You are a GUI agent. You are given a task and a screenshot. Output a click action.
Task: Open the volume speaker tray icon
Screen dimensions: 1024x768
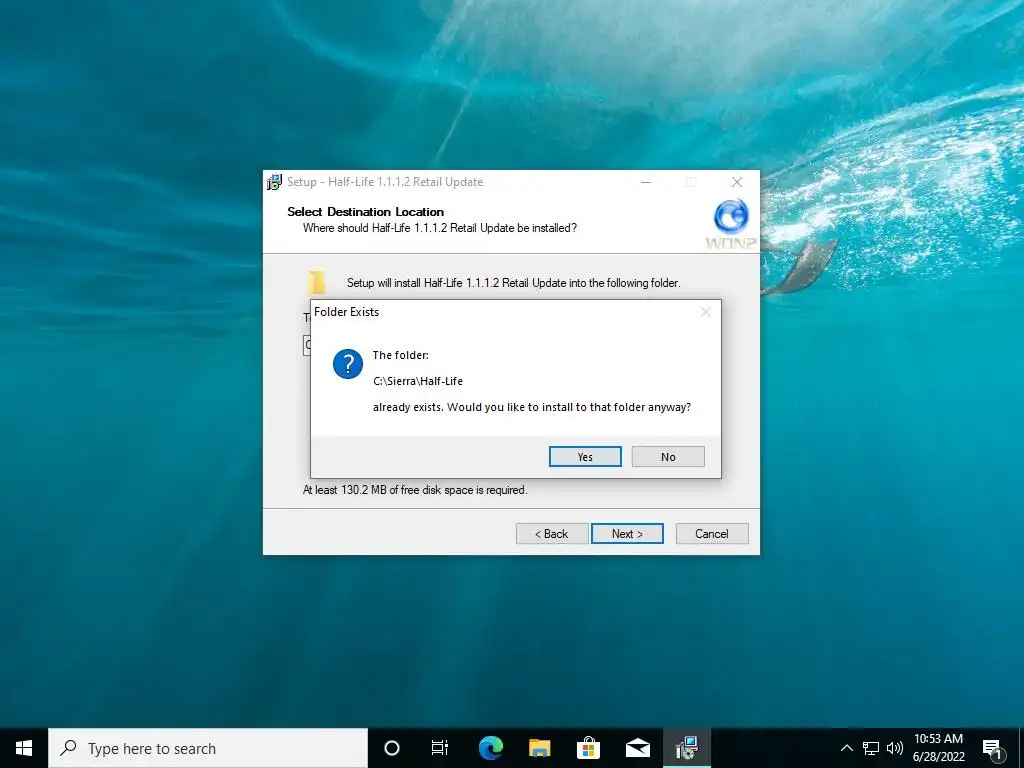point(895,748)
